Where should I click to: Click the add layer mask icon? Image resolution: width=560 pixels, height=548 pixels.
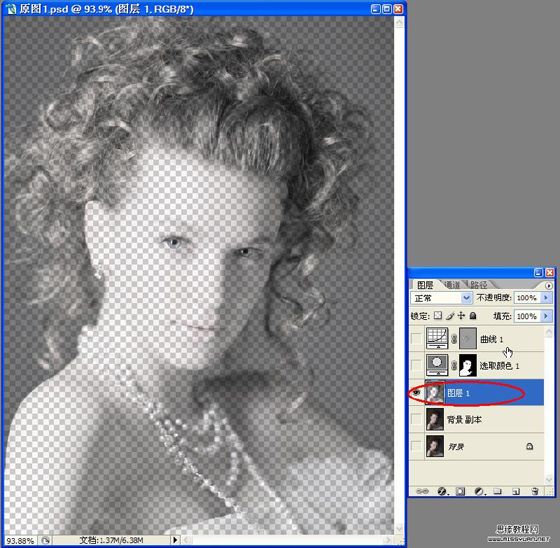[x=461, y=492]
